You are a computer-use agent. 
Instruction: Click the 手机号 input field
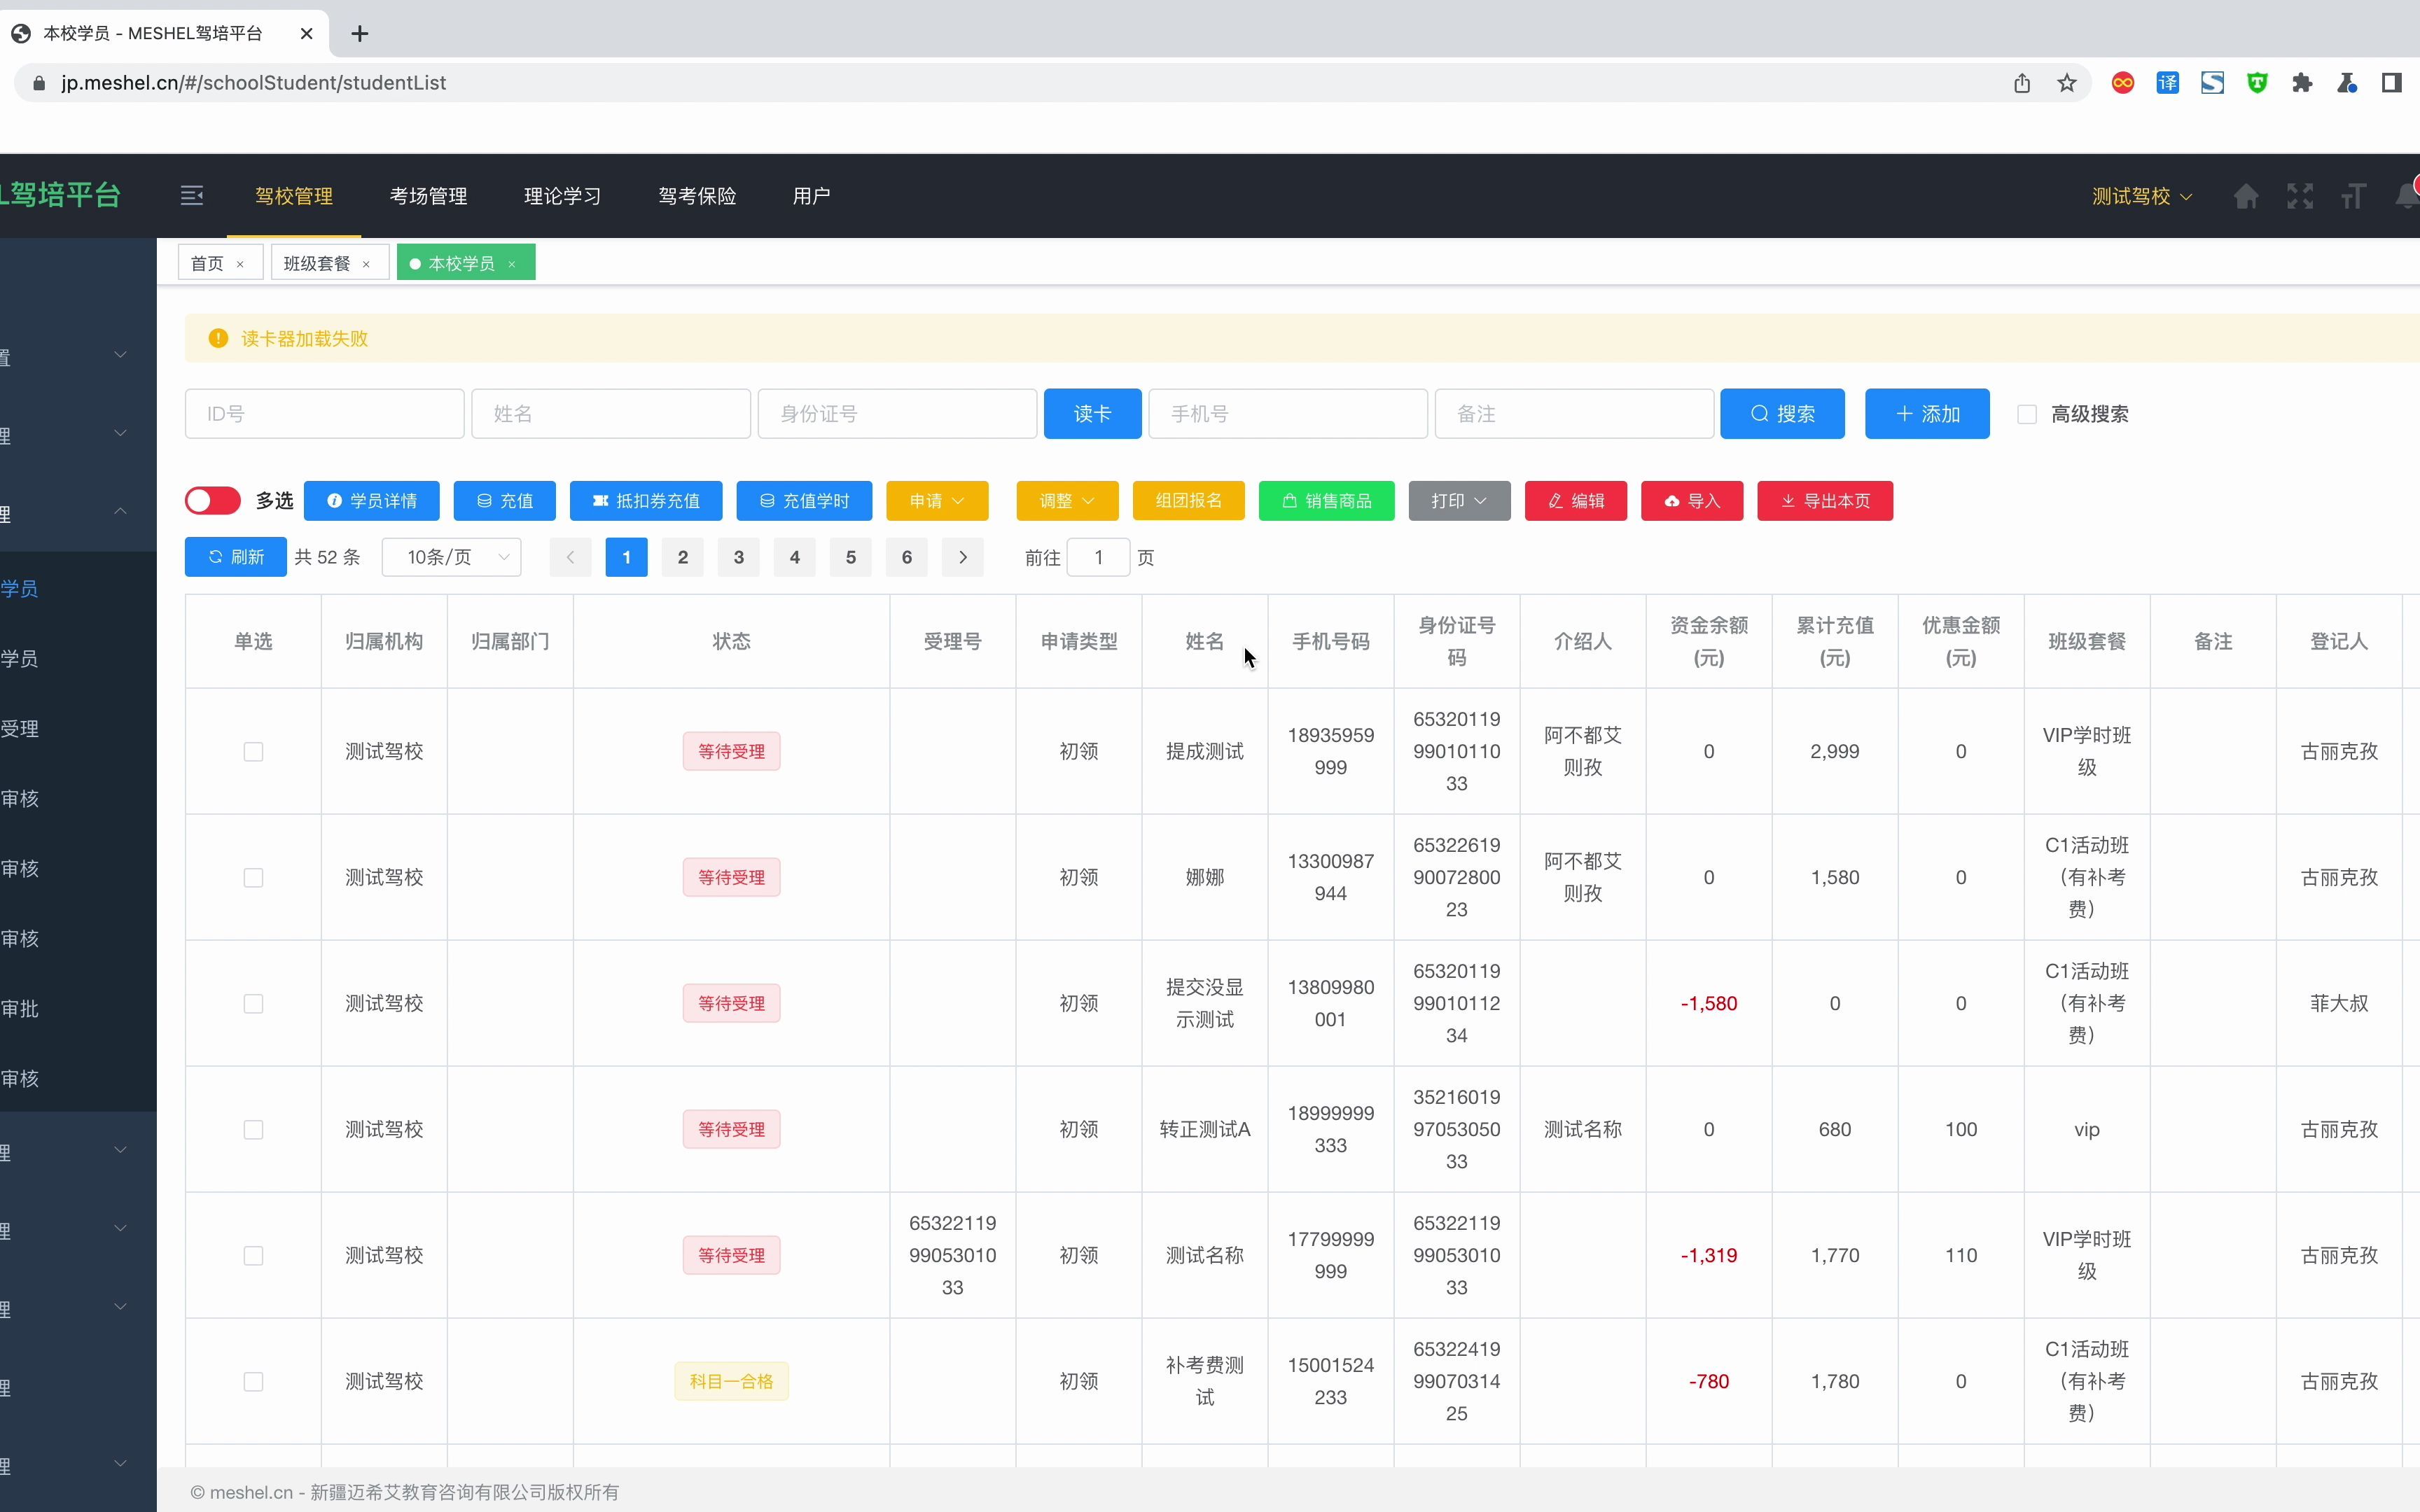coord(1287,414)
